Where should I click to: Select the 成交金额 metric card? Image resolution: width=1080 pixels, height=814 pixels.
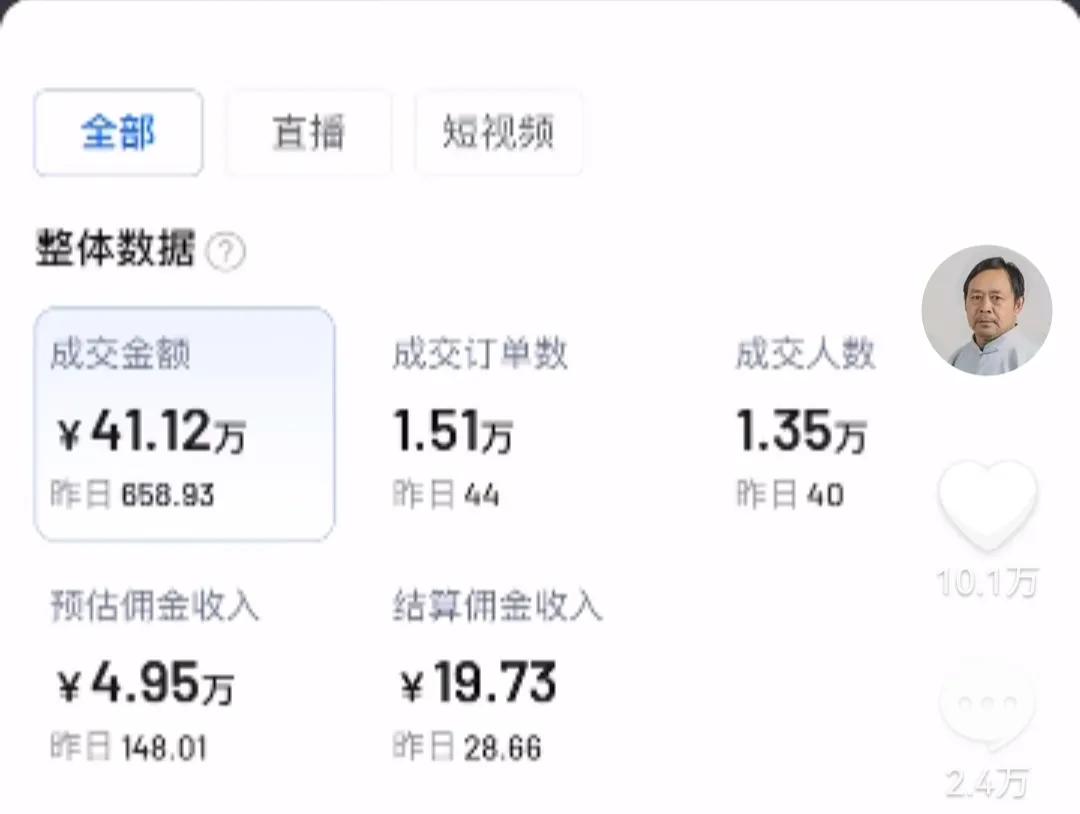coord(184,423)
